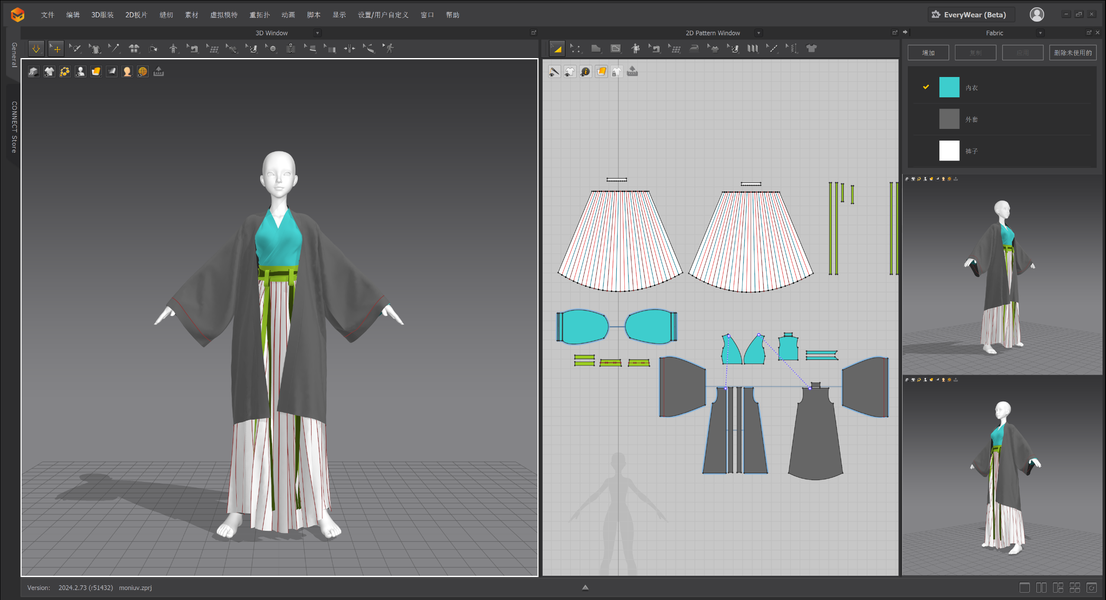Image resolution: width=1106 pixels, height=600 pixels.
Task: Select the Edit Pattern tool in 2D toolbar
Action: pos(557,48)
